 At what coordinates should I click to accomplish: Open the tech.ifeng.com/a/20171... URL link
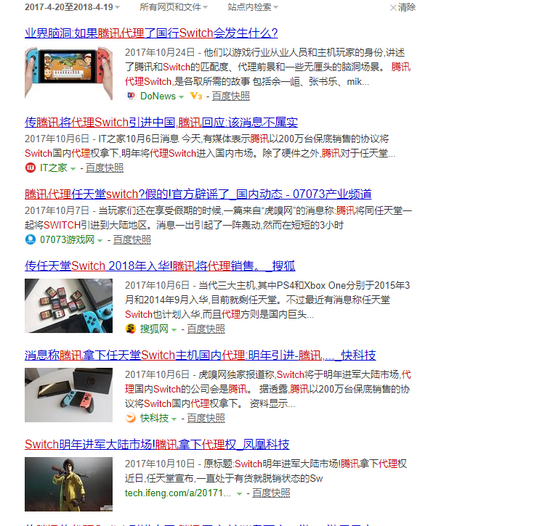178,493
